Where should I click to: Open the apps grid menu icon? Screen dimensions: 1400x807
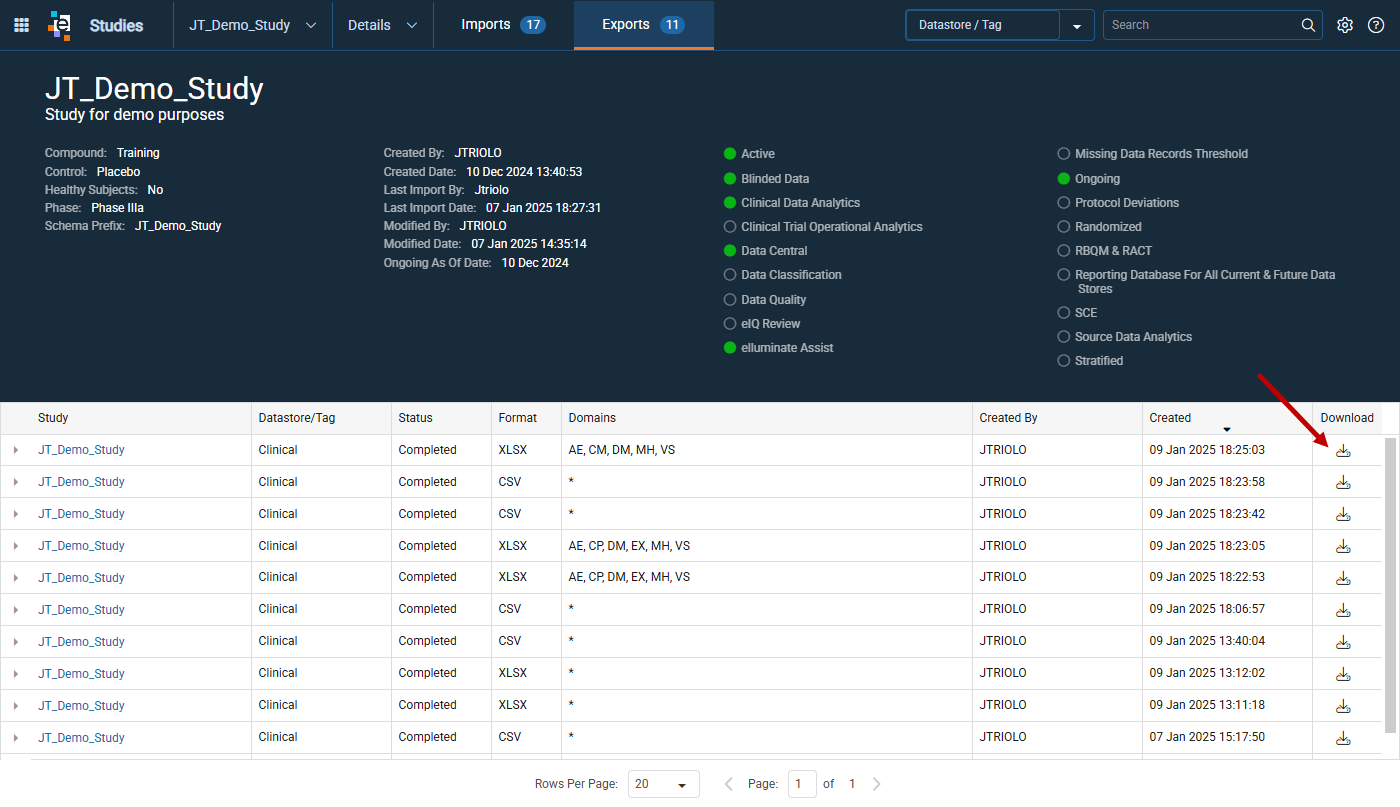tap(21, 25)
